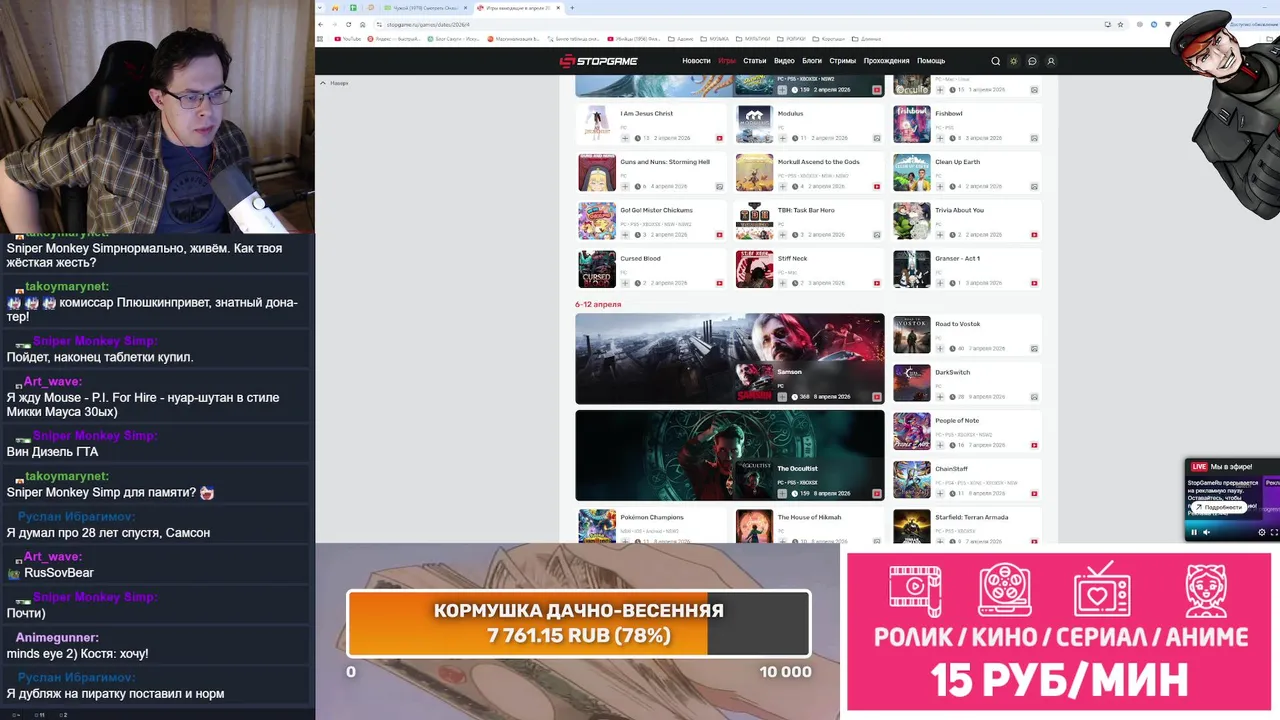Viewport: 1280px width, 720px height.
Task: Click the Подробности button in live player
Action: click(x=1218, y=507)
